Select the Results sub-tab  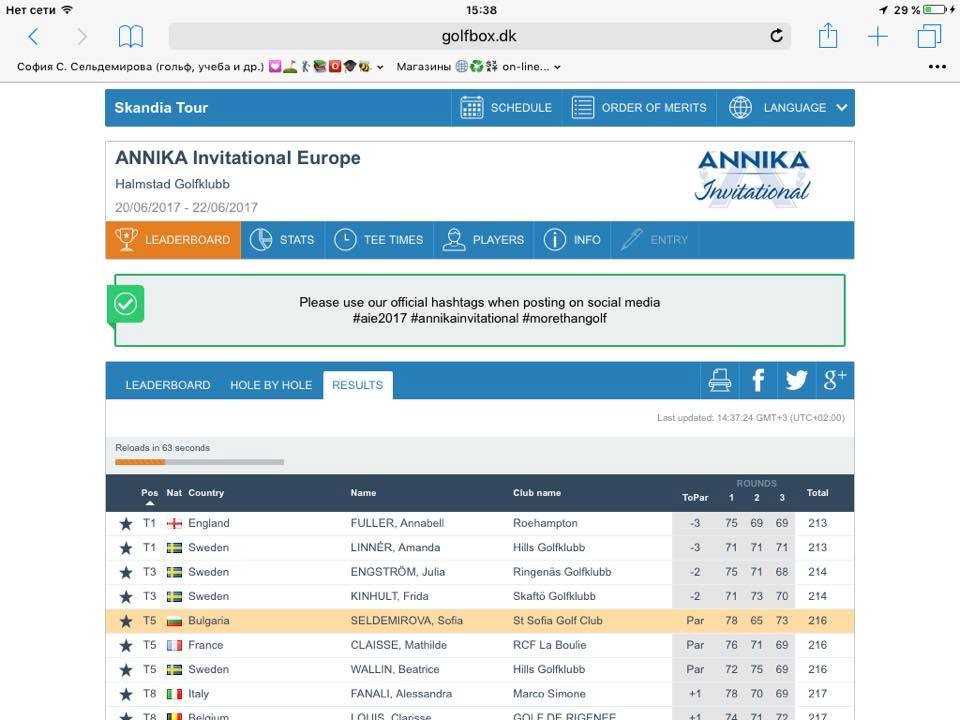pos(358,385)
